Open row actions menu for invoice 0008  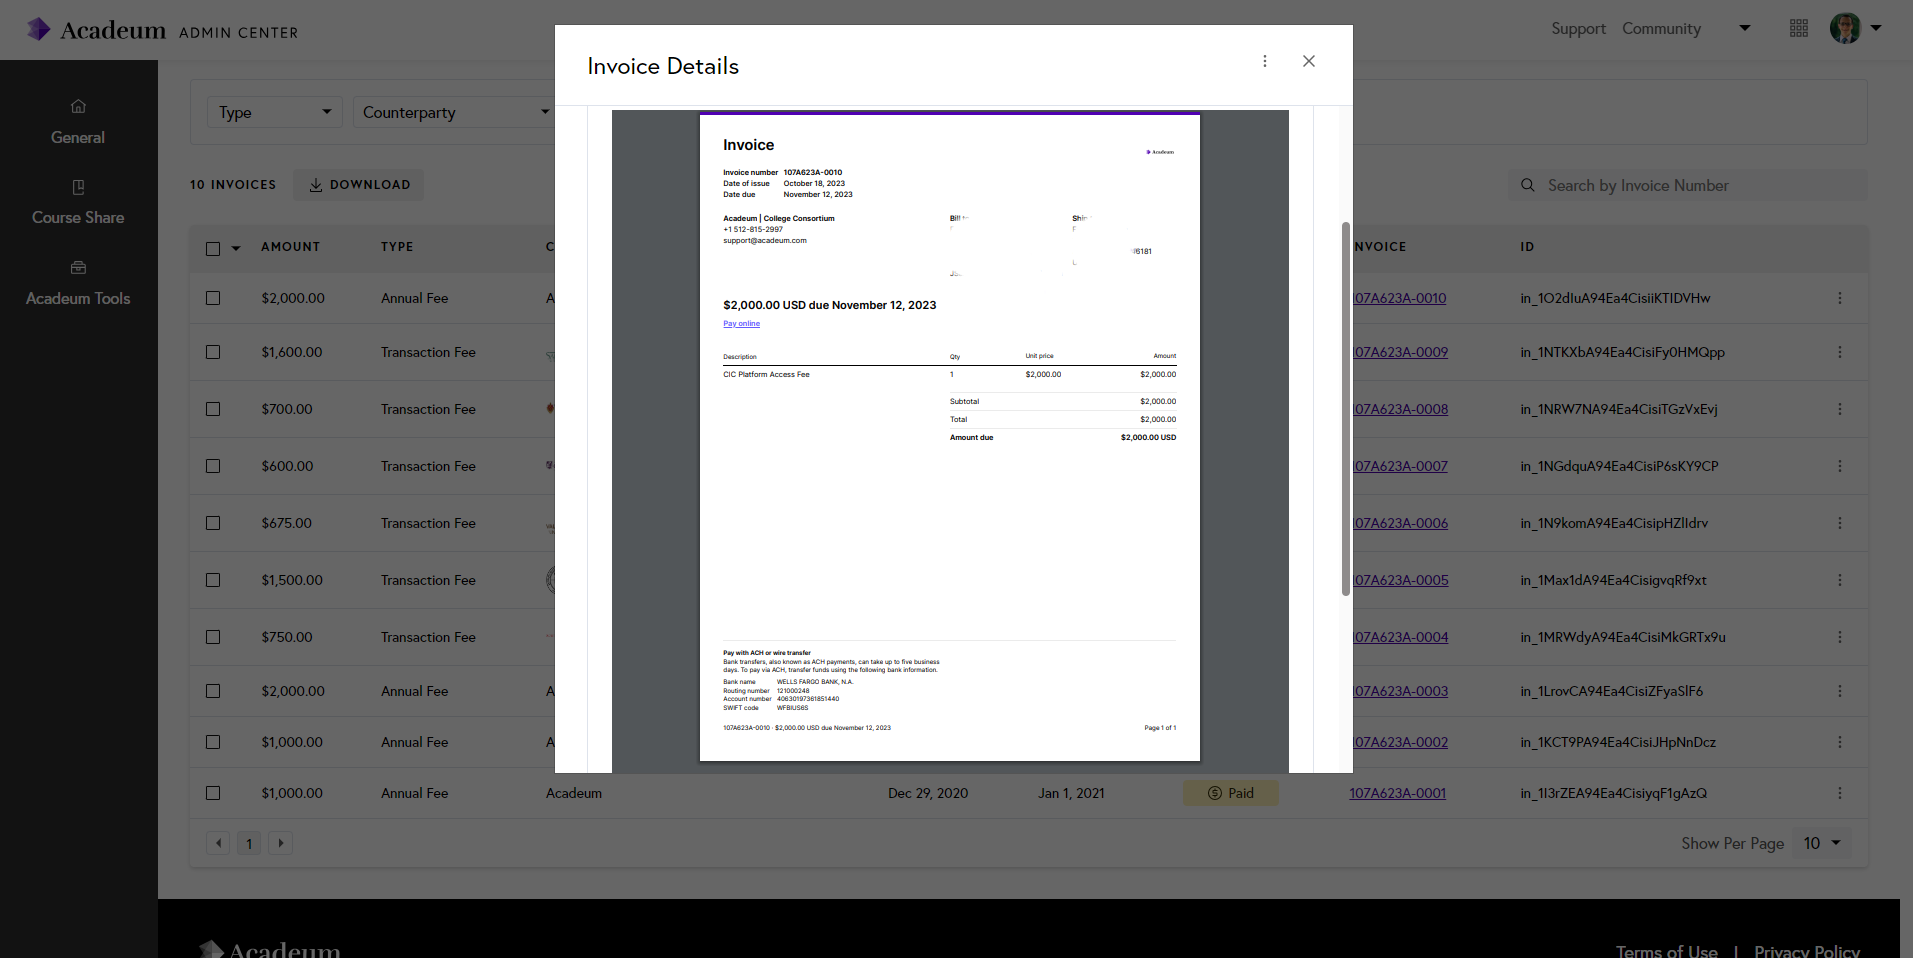[1839, 409]
